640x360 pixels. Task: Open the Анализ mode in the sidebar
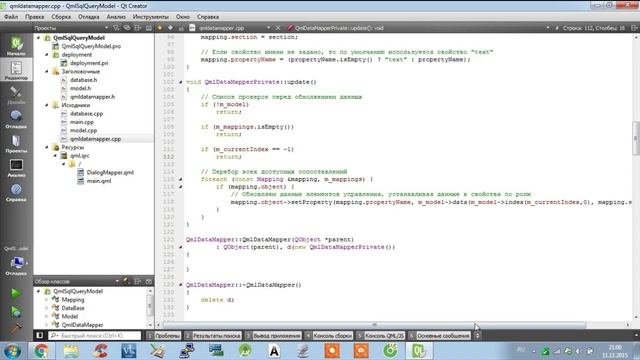16,168
